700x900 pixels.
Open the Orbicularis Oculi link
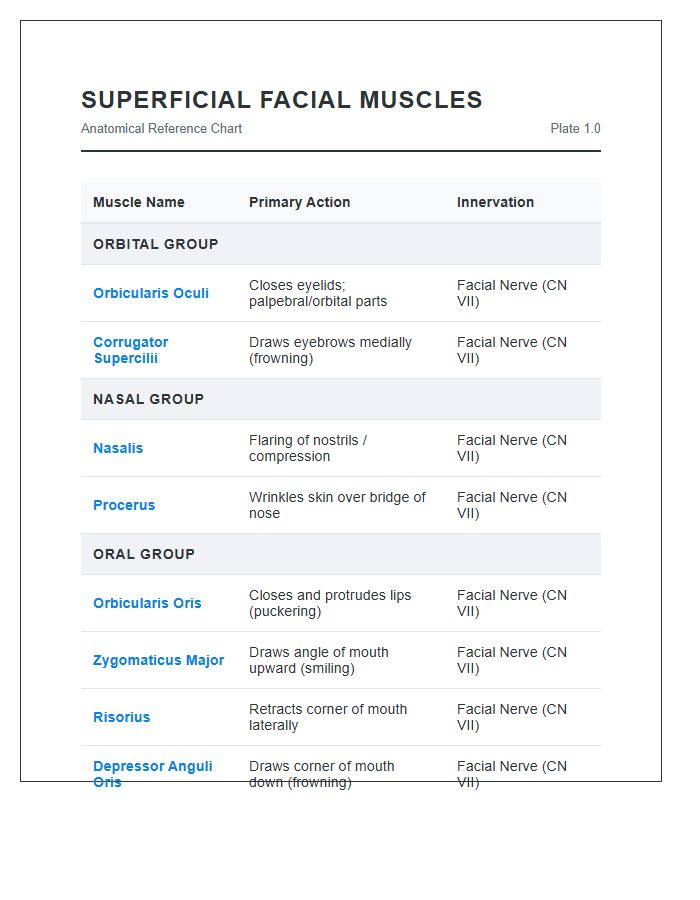coord(151,293)
